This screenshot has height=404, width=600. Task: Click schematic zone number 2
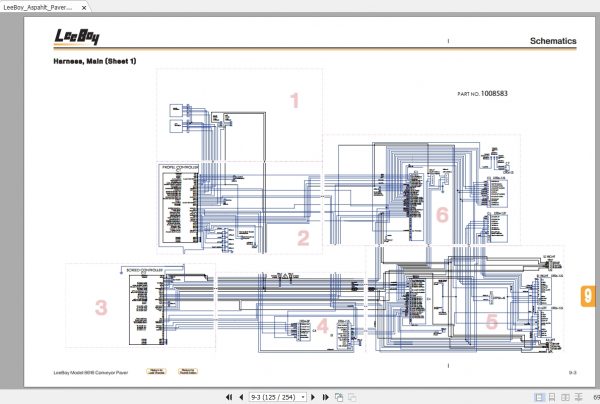pyautogui.click(x=303, y=238)
